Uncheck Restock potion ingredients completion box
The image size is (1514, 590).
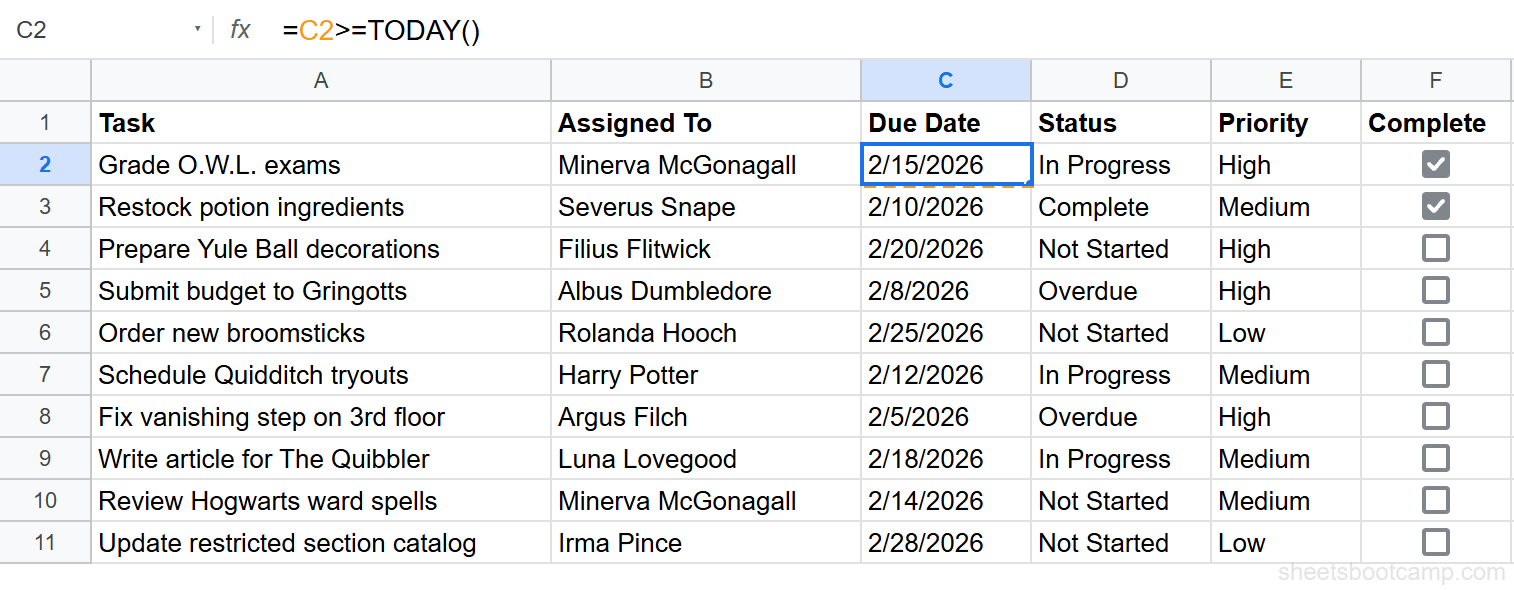[x=1435, y=206]
